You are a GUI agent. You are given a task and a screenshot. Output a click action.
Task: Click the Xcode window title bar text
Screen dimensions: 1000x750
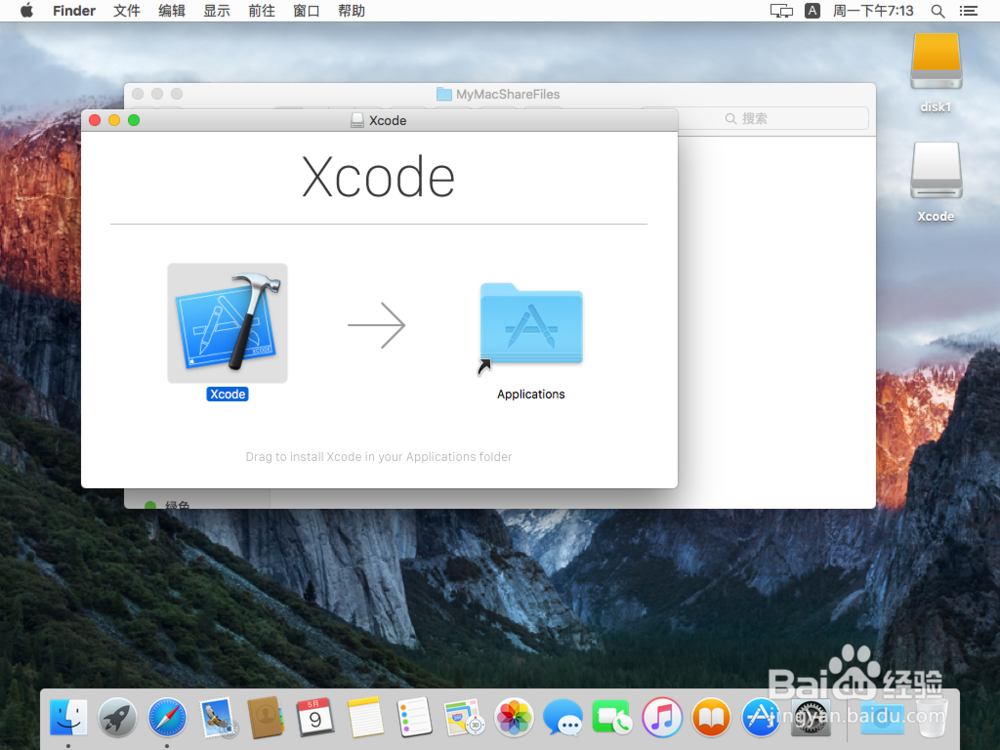[388, 121]
